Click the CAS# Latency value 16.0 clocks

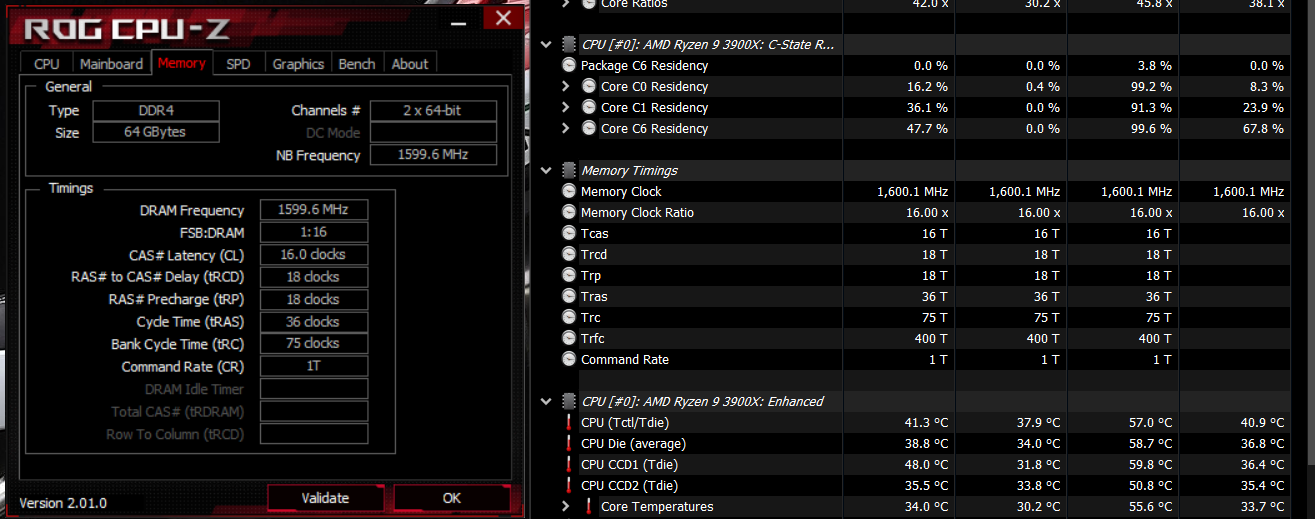tap(314, 254)
